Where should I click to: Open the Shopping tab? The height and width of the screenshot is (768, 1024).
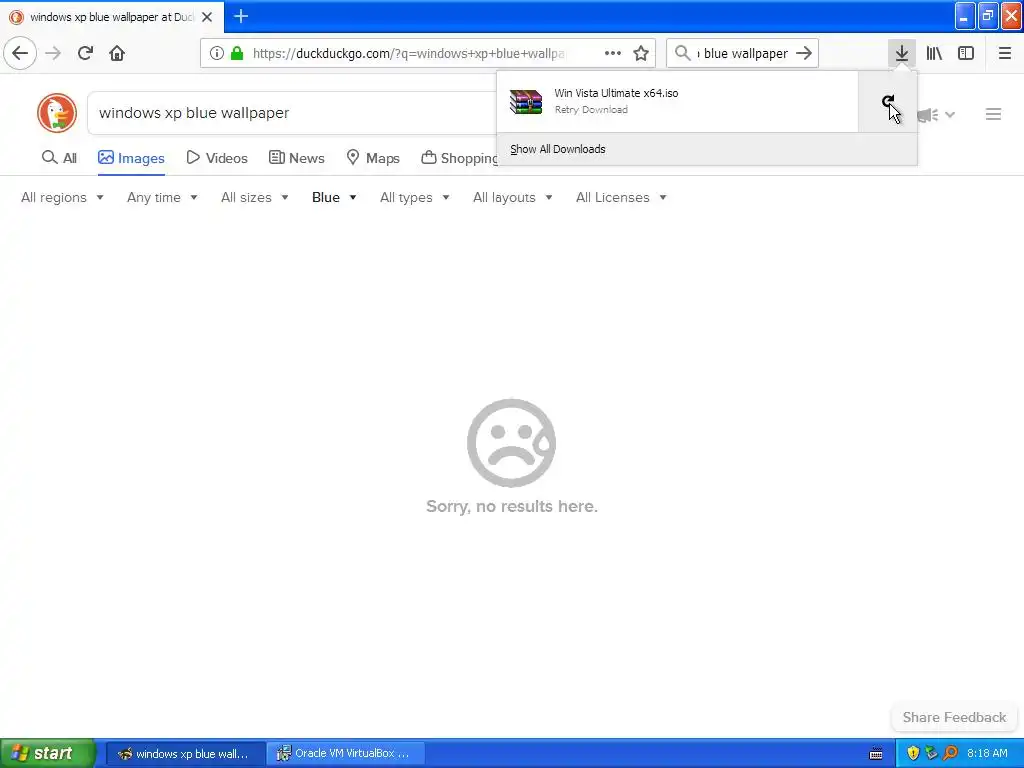click(460, 158)
